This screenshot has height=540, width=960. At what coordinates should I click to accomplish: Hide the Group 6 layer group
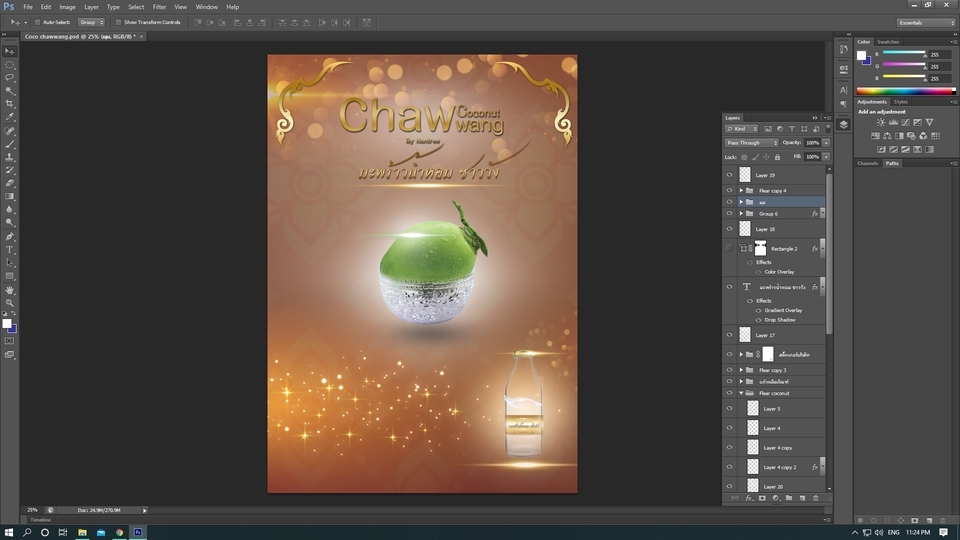pyautogui.click(x=729, y=214)
